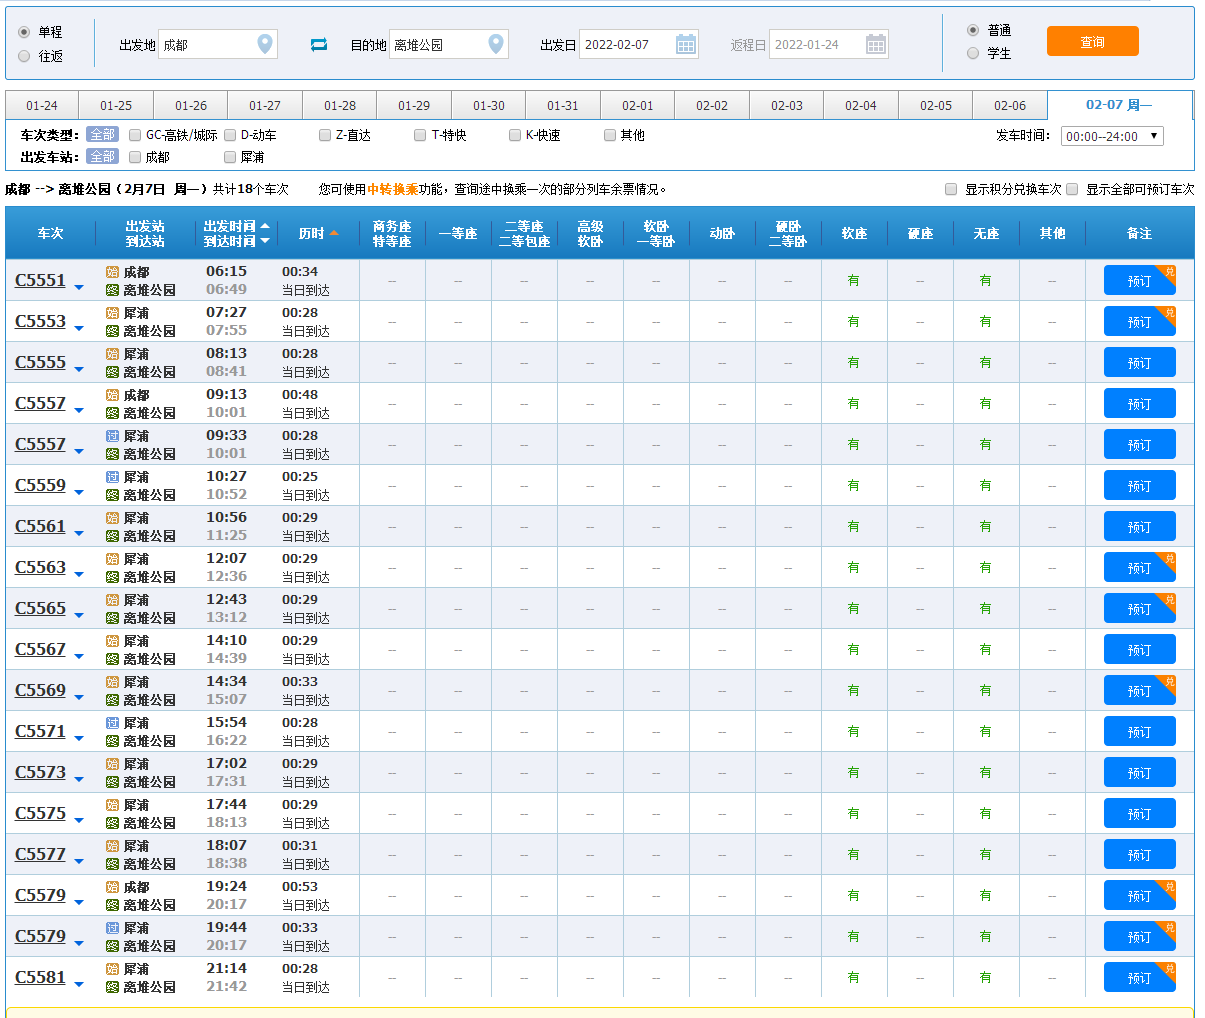This screenshot has width=1205, height=1018.
Task: Click the 中转换乘 transfer link
Action: 392,189
